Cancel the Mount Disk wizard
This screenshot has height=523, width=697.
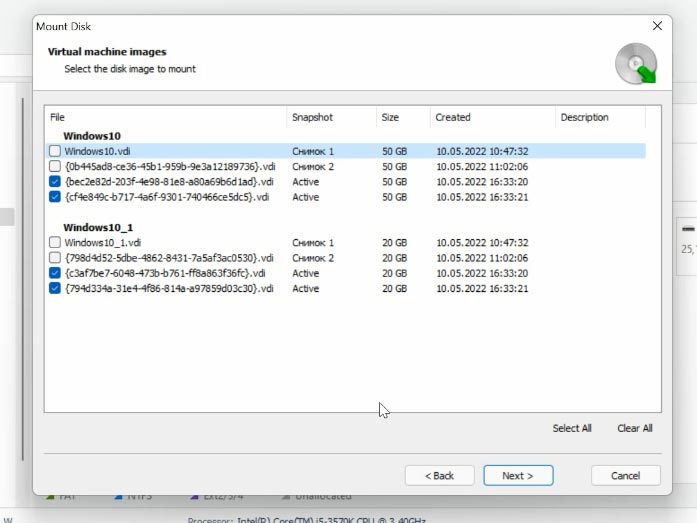click(x=626, y=475)
